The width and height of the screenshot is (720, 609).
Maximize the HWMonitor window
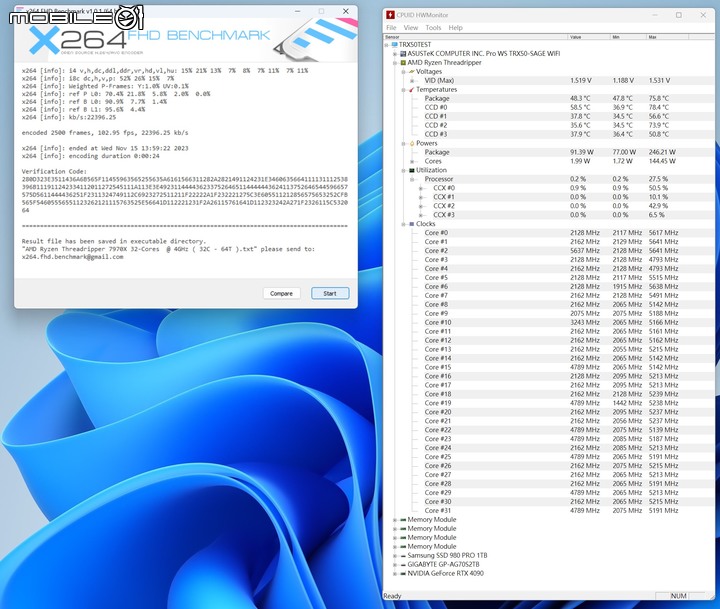coord(679,15)
